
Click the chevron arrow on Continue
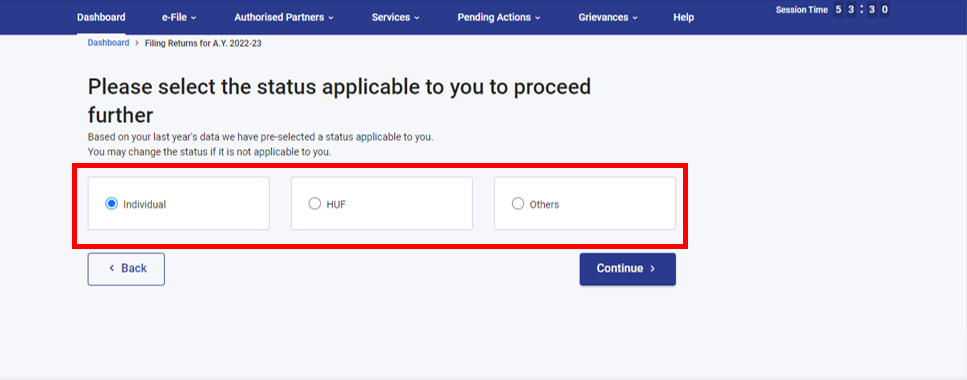[652, 269]
